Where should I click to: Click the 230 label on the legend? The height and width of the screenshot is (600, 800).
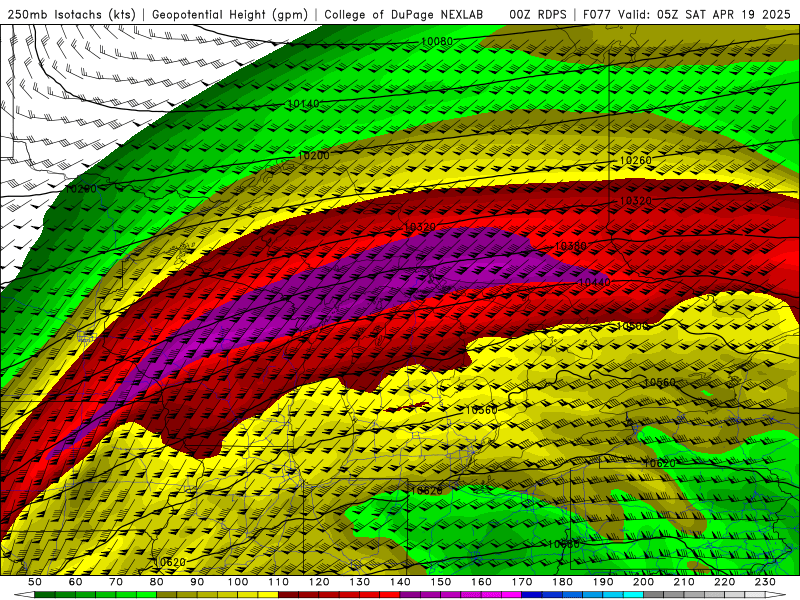[765, 582]
